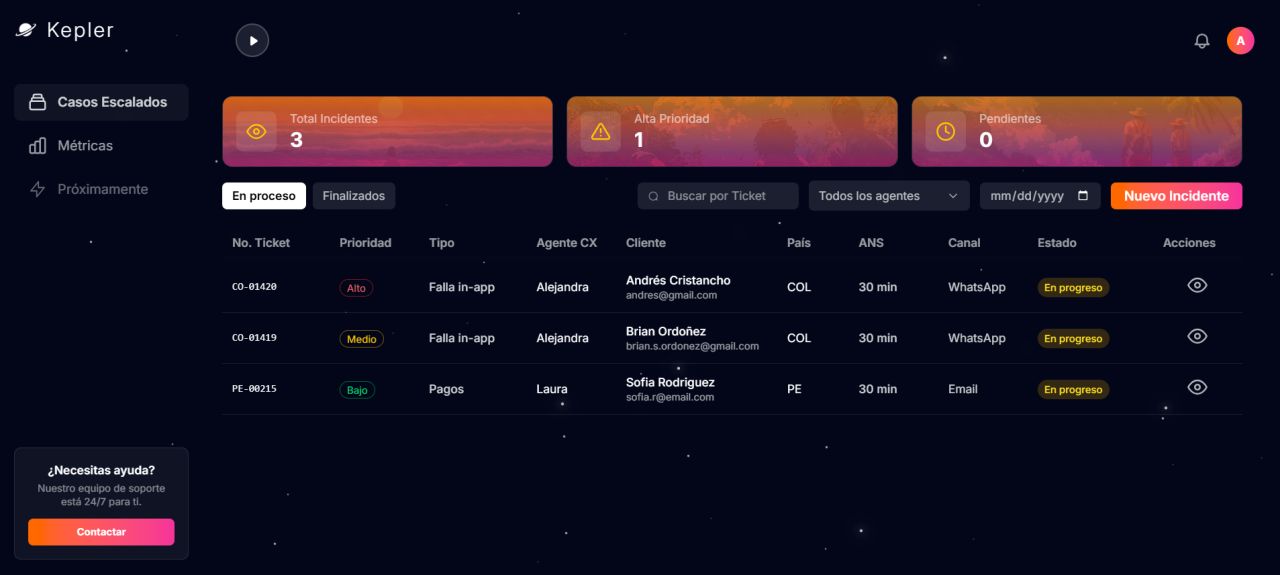Image resolution: width=1280 pixels, height=575 pixels.
Task: Click the clock icon in Pendientes card
Action: (945, 131)
